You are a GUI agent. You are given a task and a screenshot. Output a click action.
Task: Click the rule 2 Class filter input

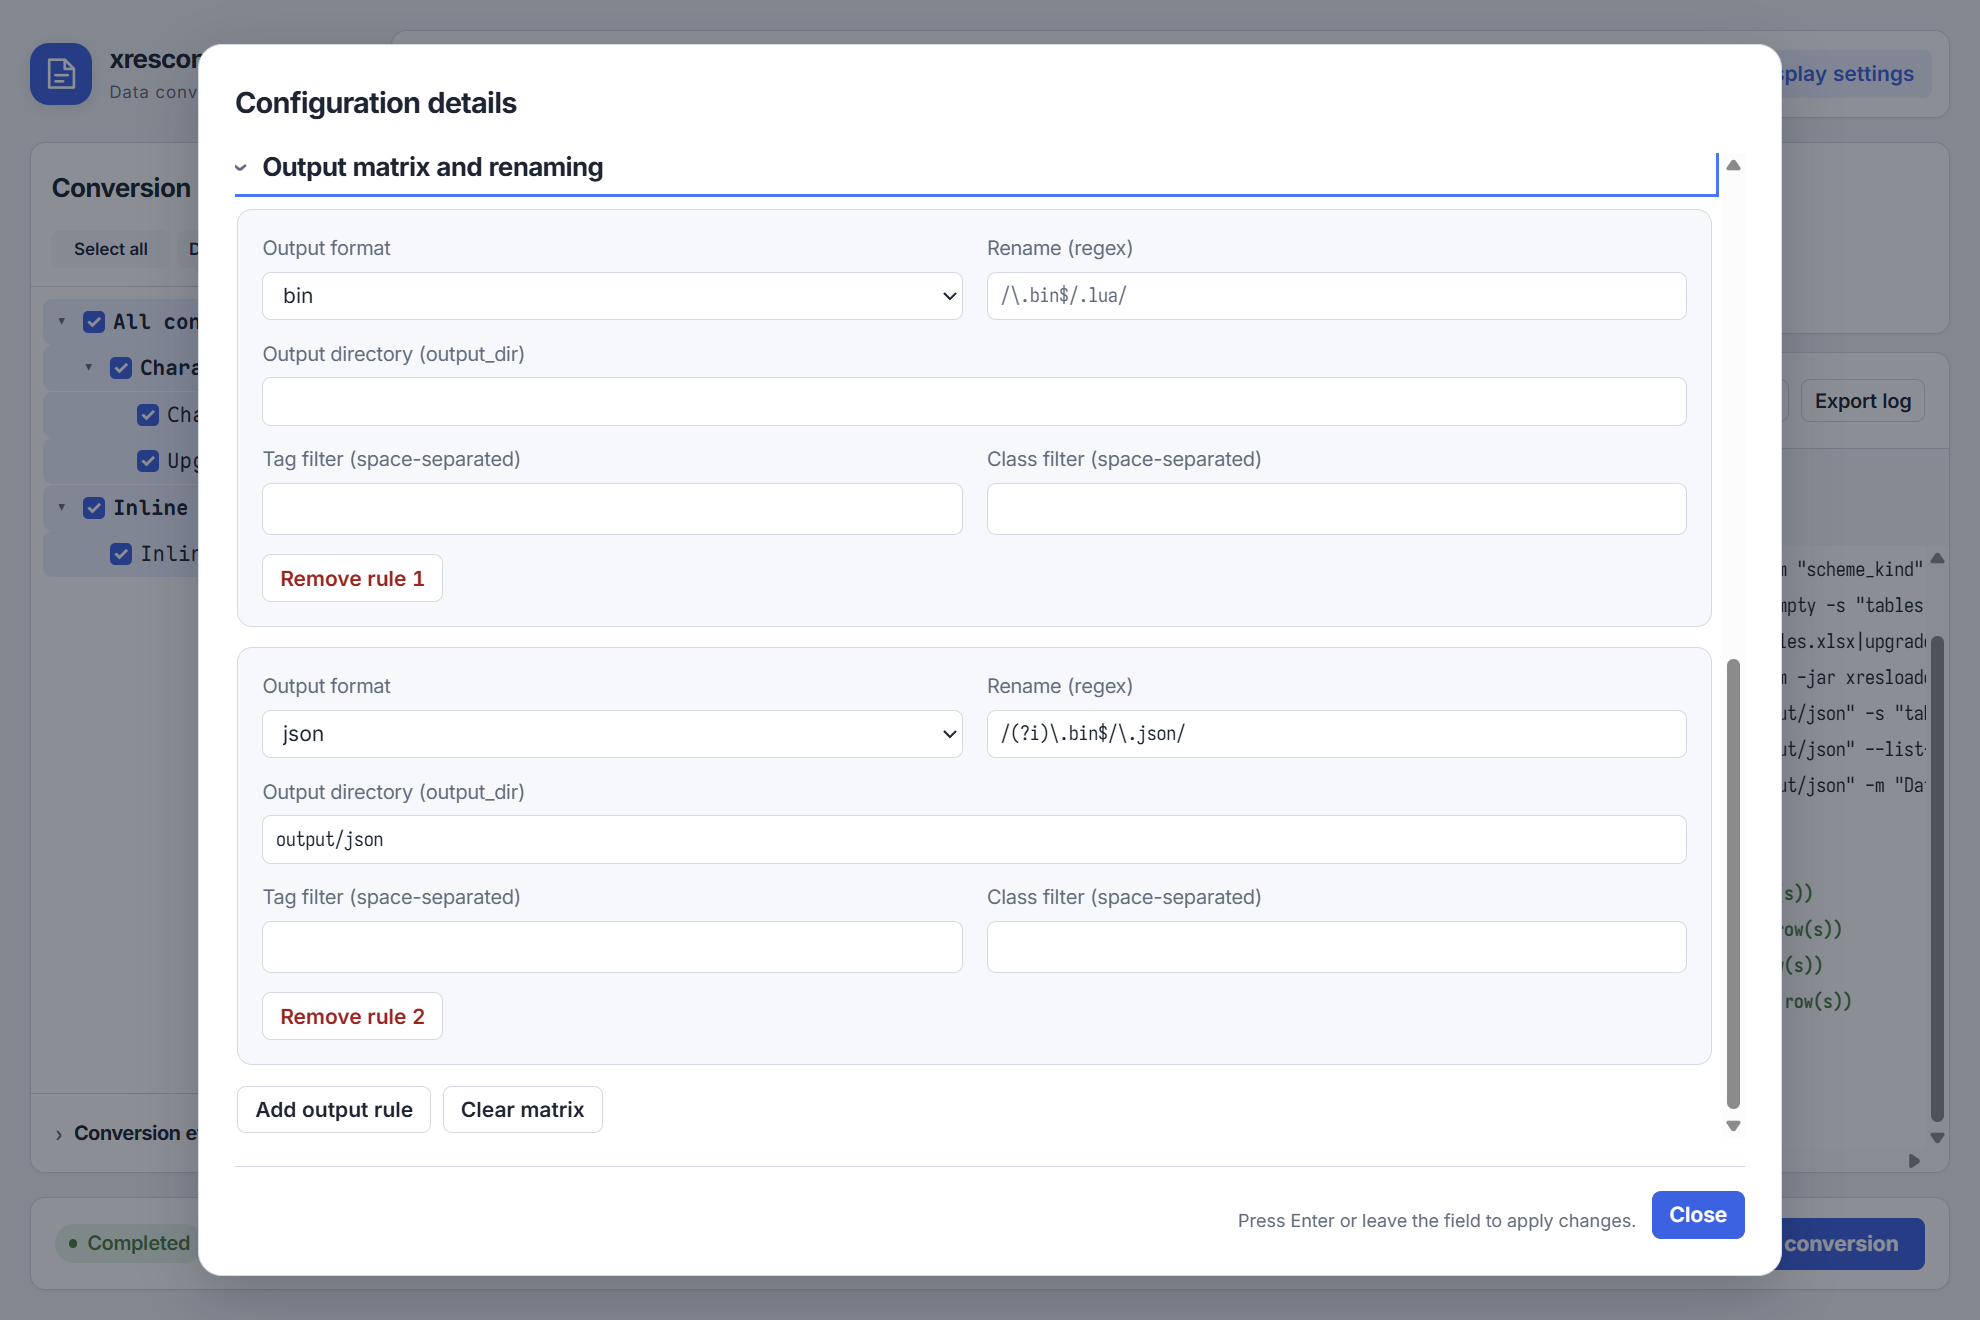(1336, 947)
